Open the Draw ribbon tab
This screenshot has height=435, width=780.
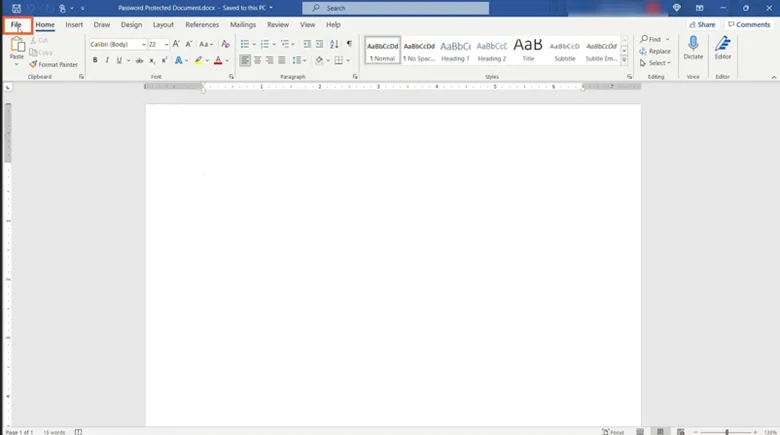101,25
